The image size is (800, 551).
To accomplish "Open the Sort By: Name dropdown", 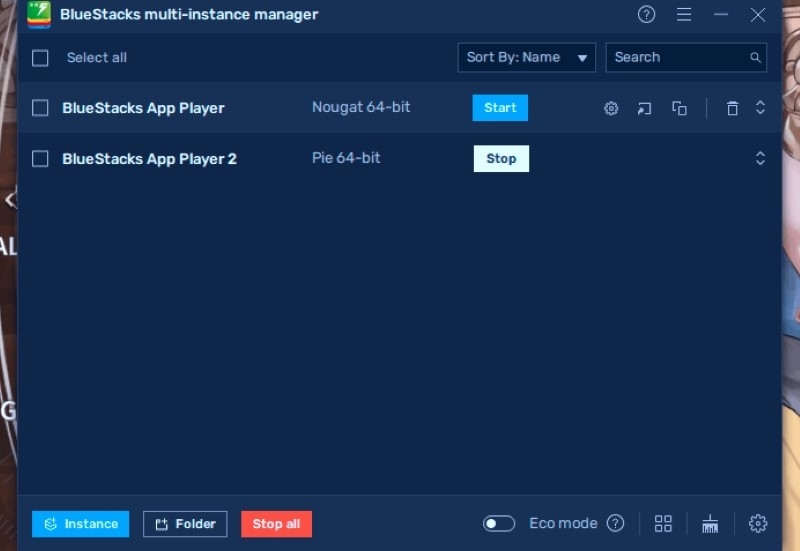I will point(527,57).
